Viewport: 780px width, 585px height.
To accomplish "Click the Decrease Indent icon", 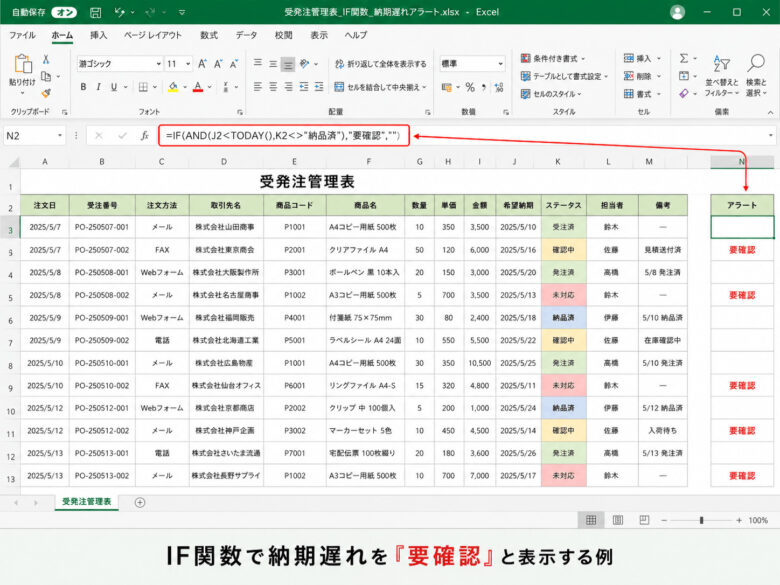I will pos(303,87).
